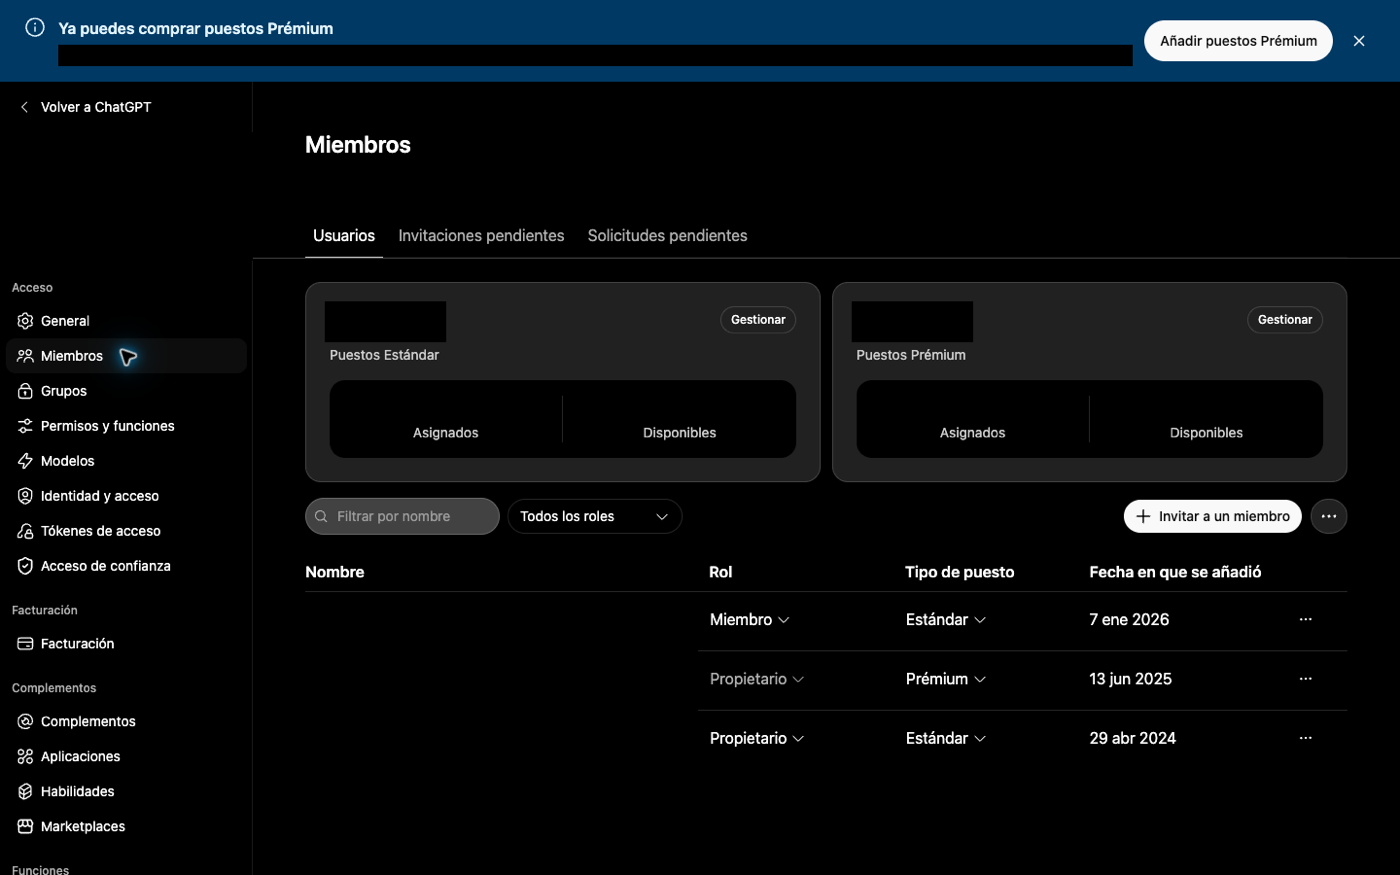Click the back arrow beside Volver a ChatGPT
Image resolution: width=1400 pixels, height=875 pixels.
(24, 107)
